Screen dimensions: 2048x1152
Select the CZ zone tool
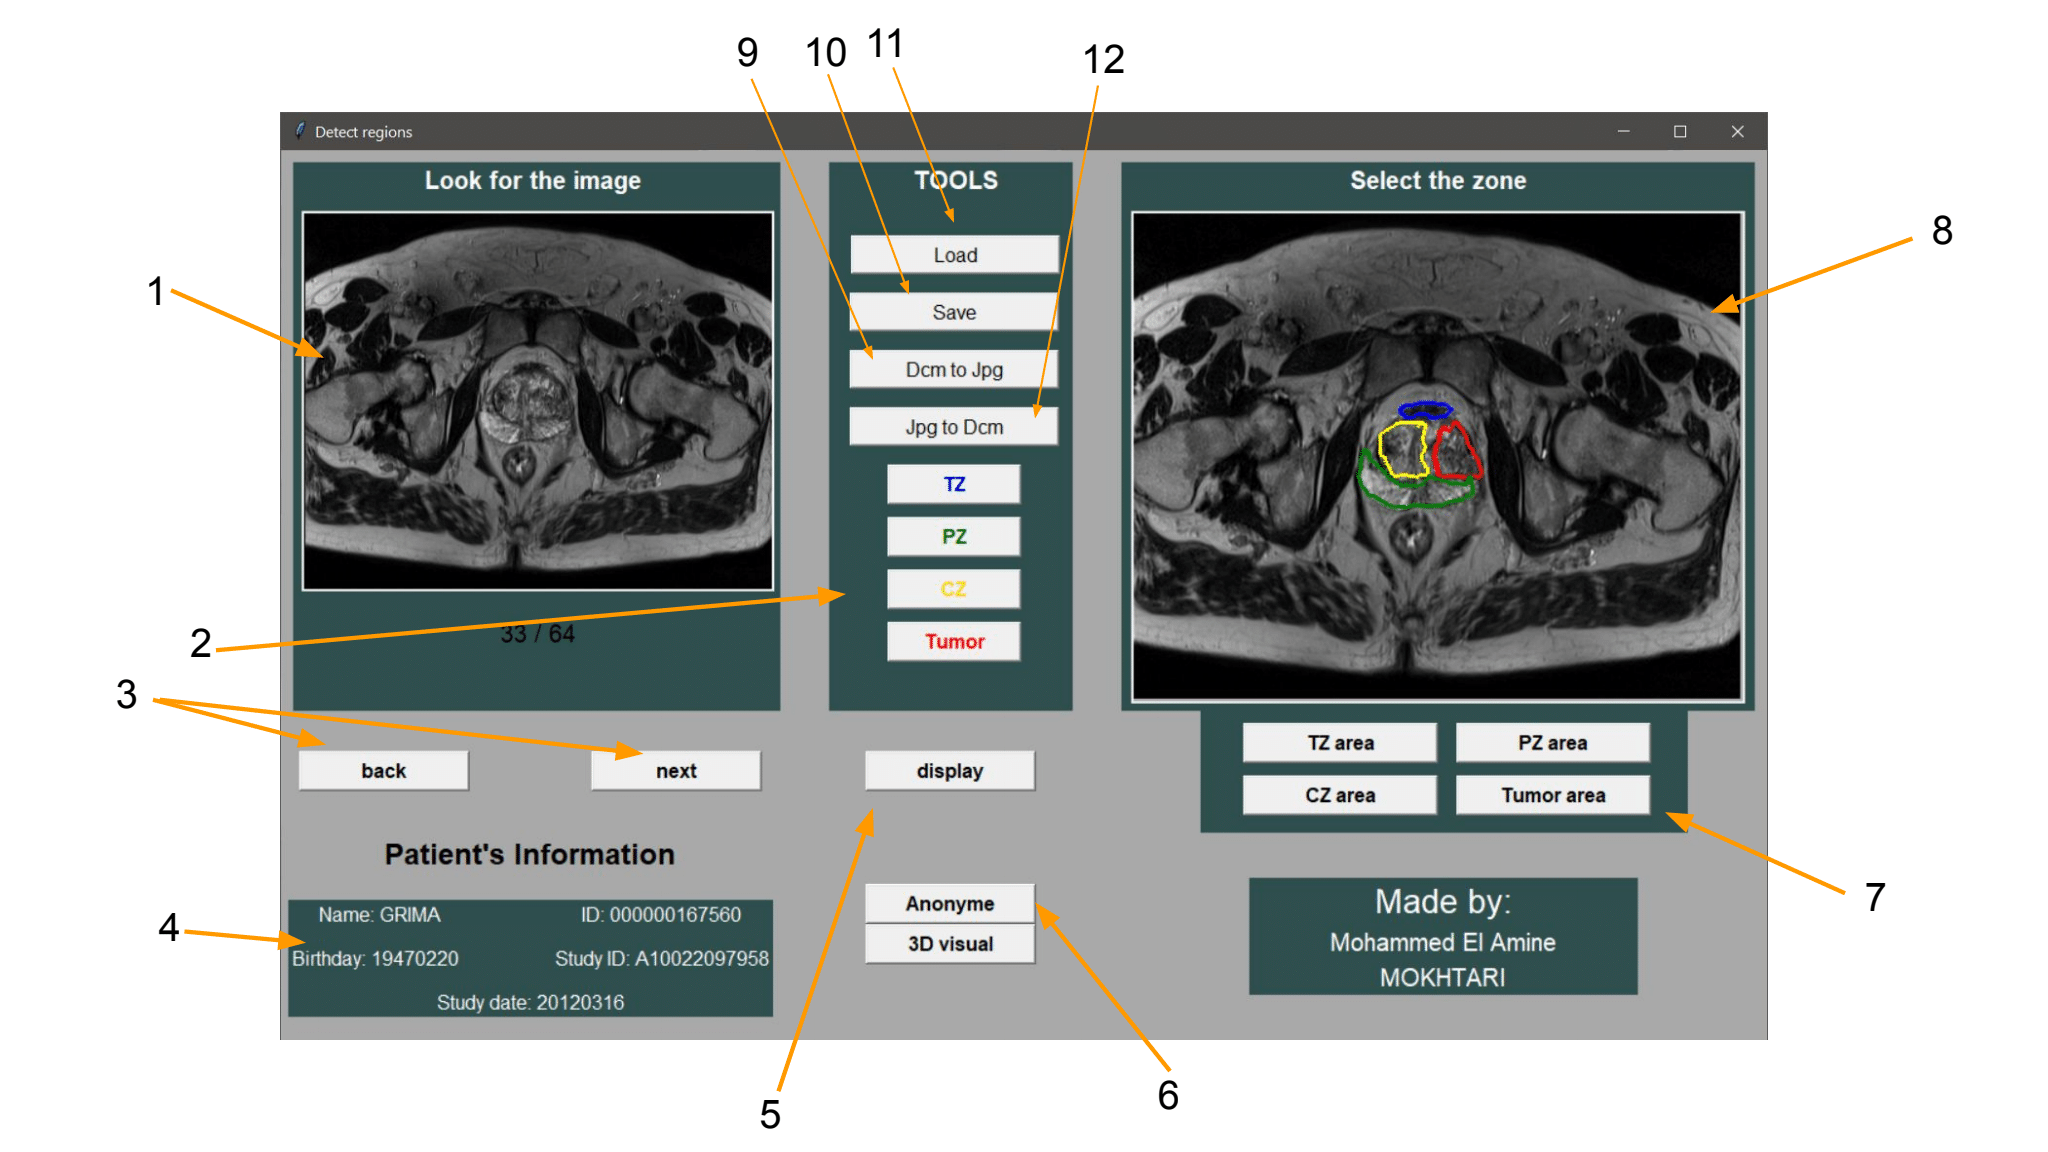click(952, 588)
